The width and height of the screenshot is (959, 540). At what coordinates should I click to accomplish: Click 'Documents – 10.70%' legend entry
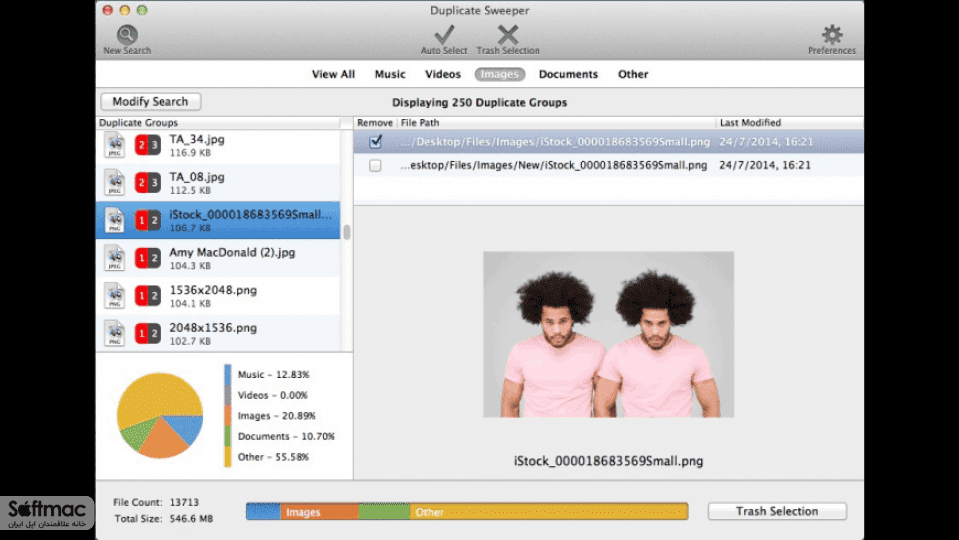pos(286,436)
